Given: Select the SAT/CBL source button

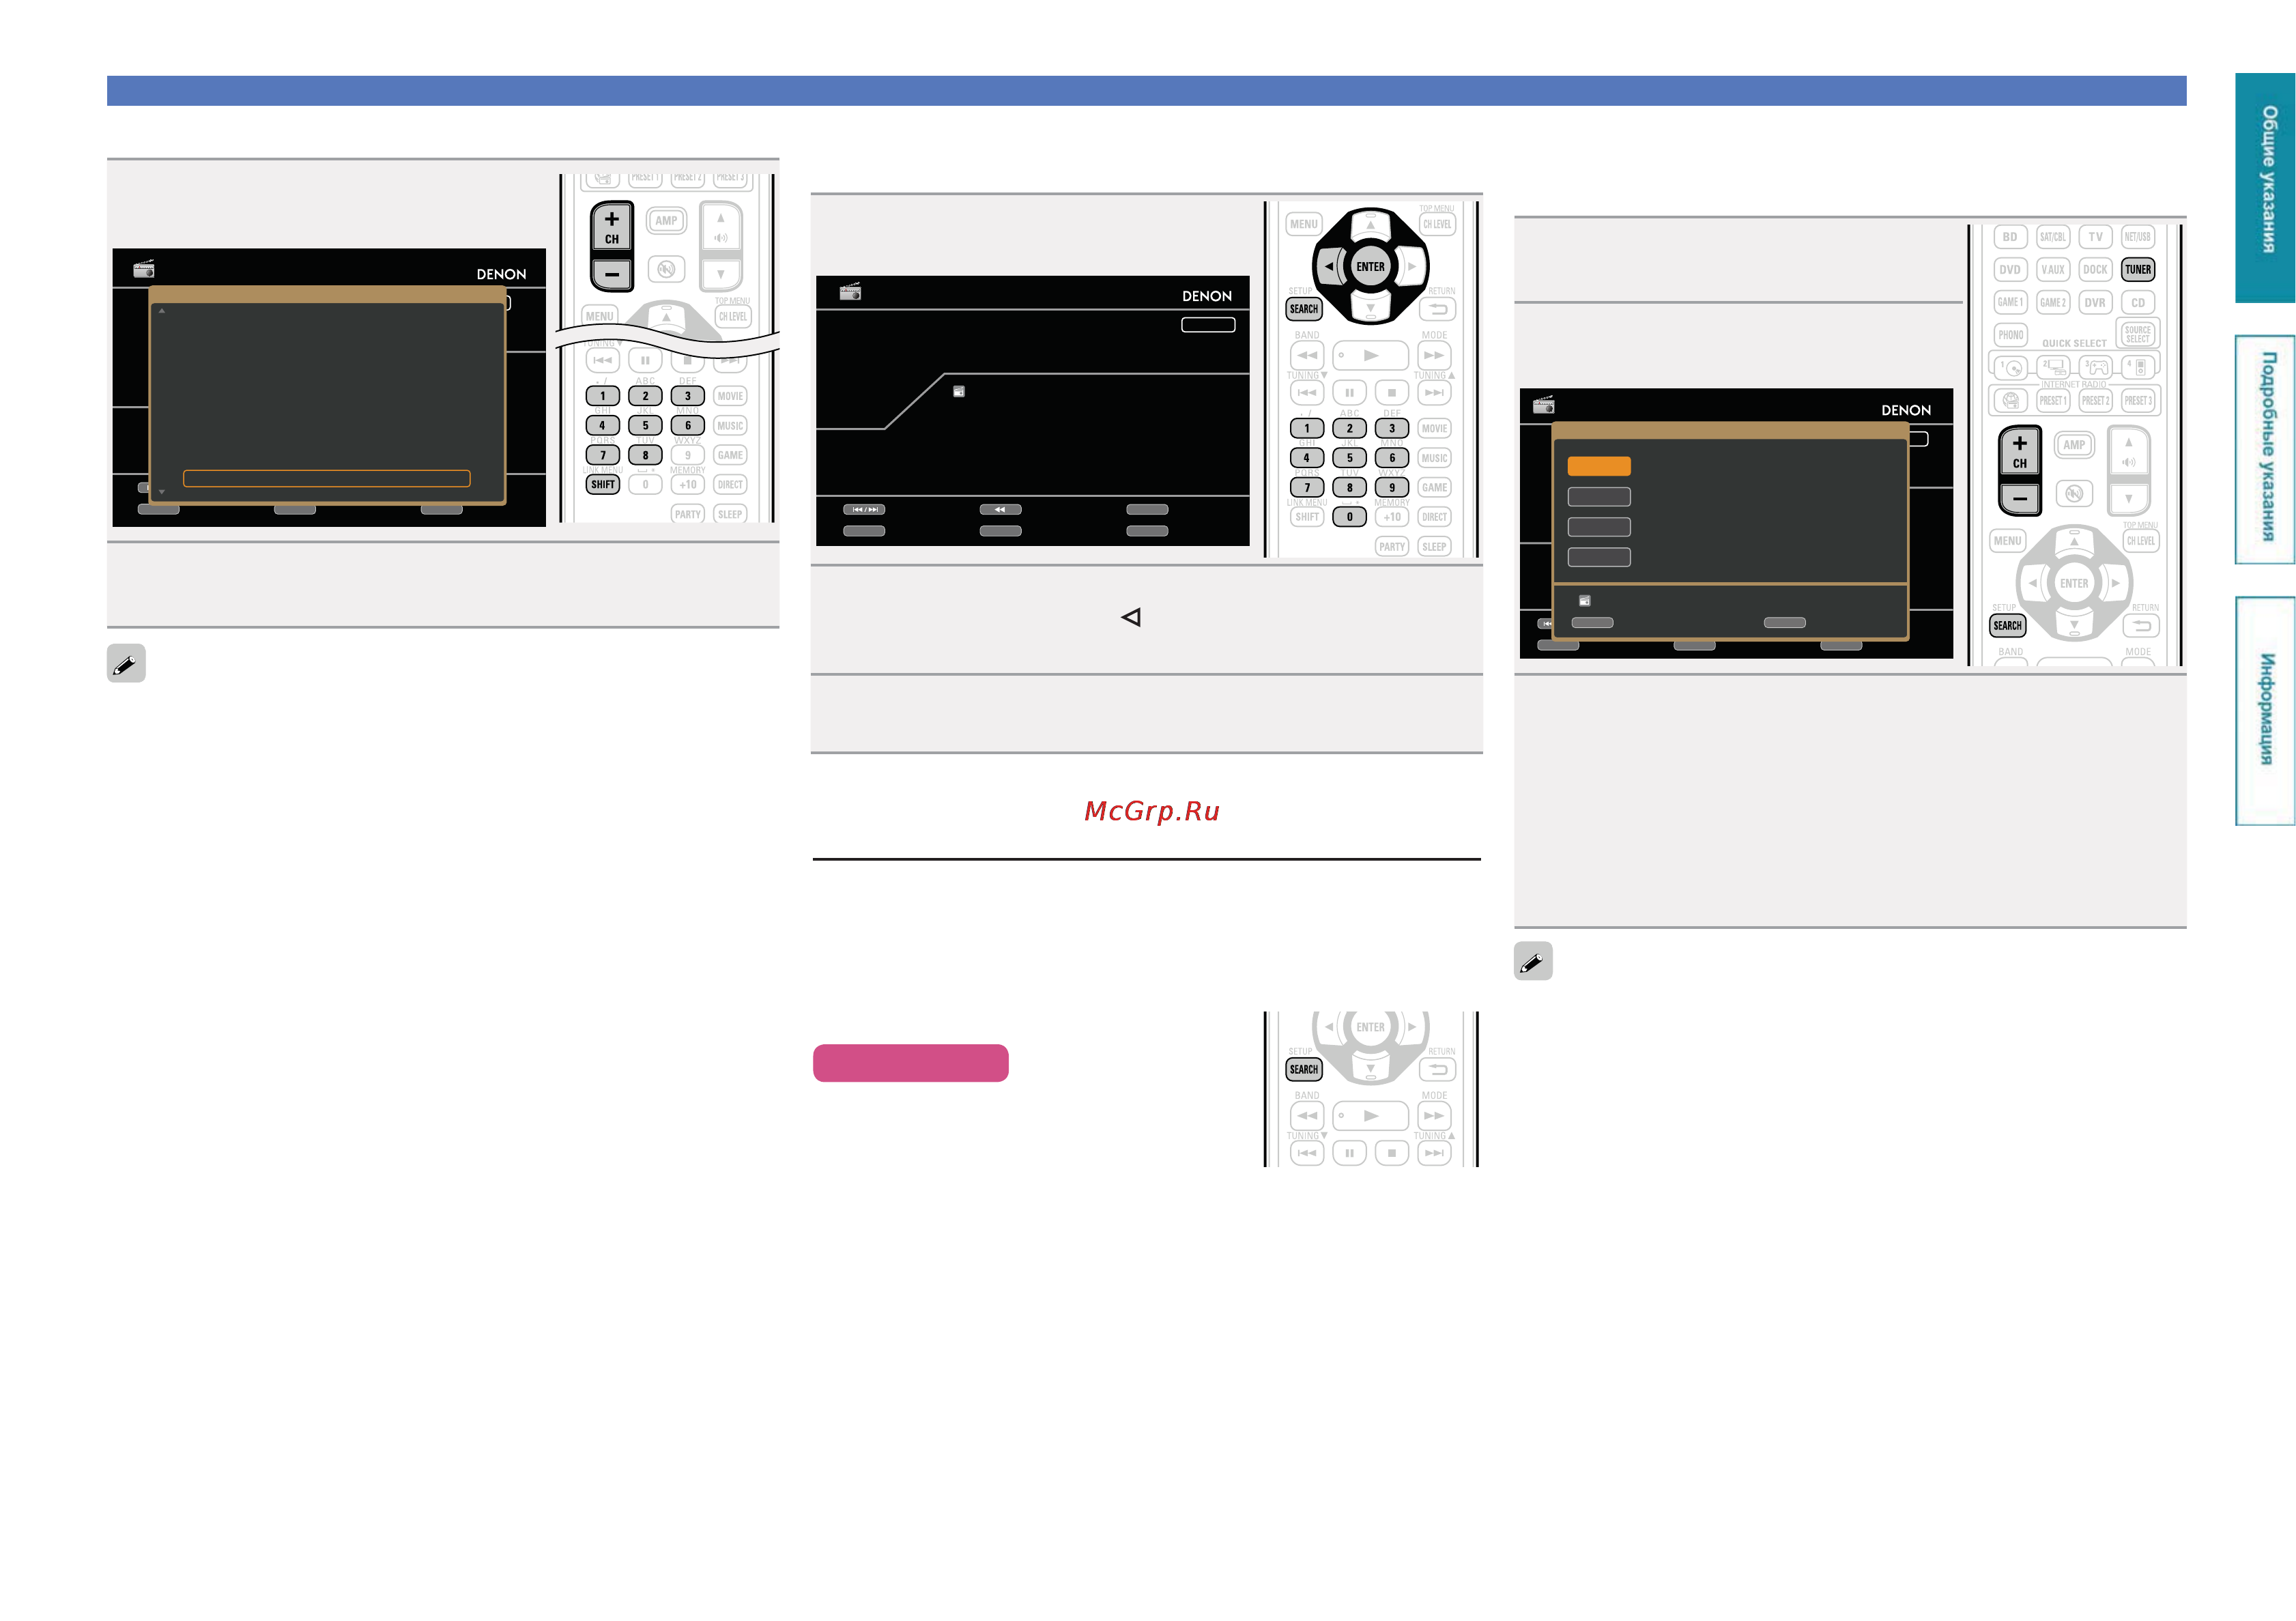Looking at the screenshot, I should (2052, 237).
